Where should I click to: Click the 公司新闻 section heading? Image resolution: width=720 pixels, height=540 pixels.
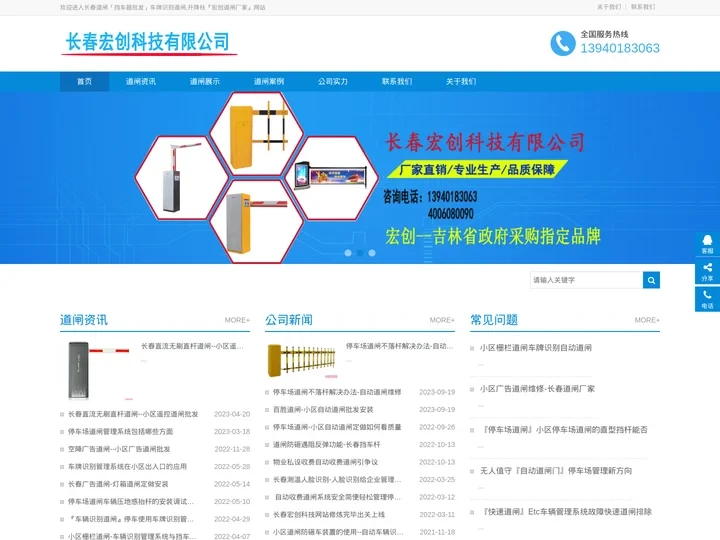(289, 320)
